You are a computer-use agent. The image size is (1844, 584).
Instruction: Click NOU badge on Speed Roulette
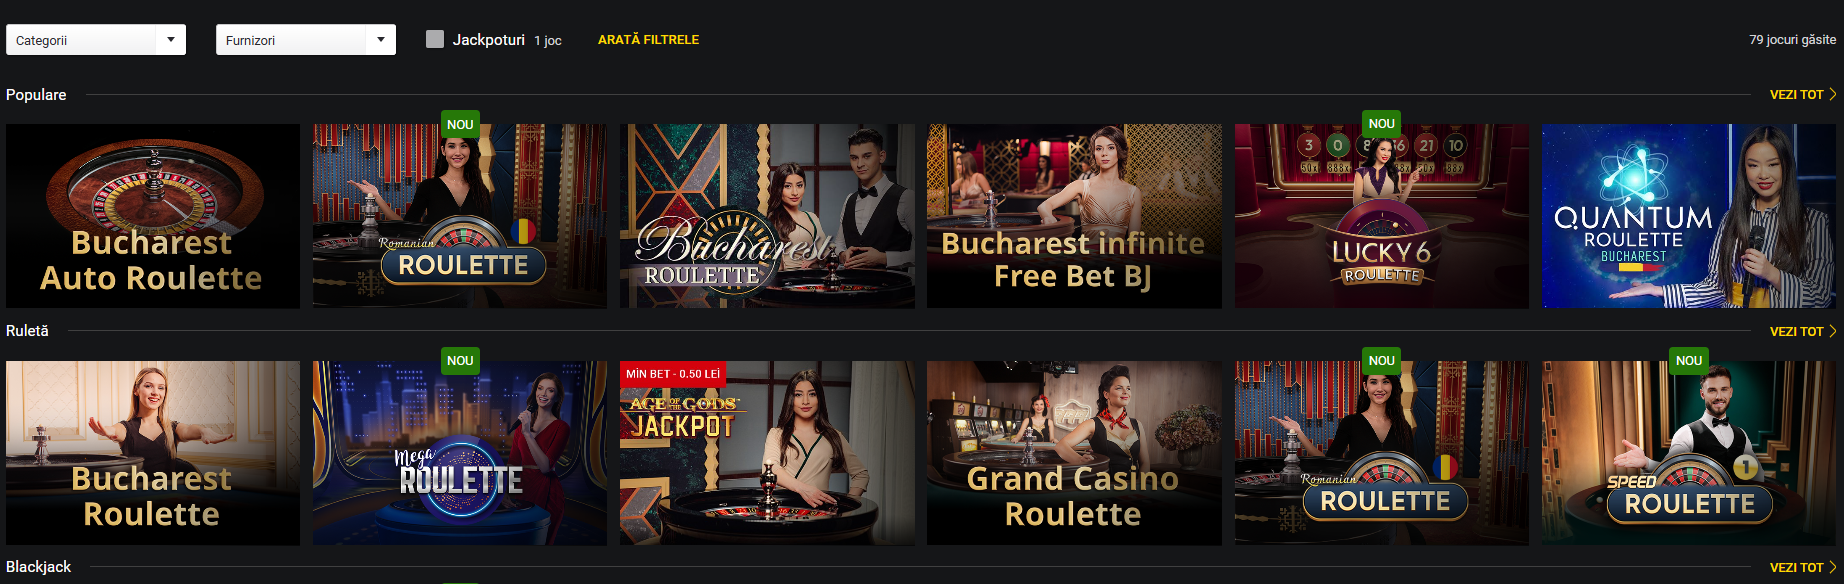coord(1689,361)
